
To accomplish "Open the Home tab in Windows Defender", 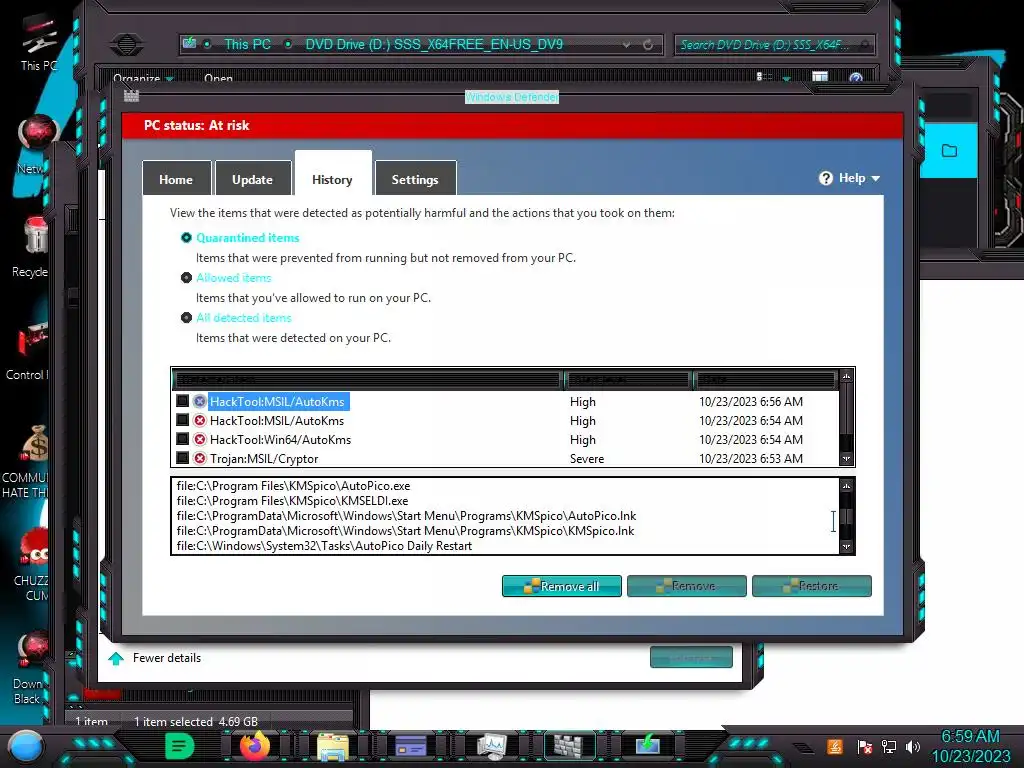I will click(x=176, y=178).
